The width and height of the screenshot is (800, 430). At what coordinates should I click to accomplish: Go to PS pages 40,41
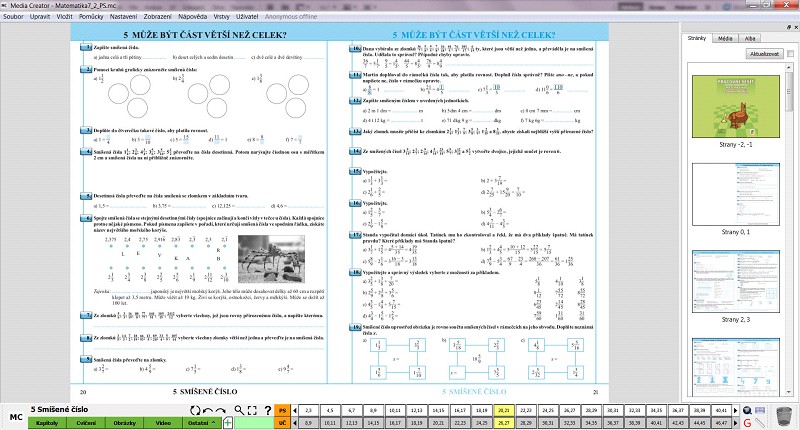click(721, 410)
